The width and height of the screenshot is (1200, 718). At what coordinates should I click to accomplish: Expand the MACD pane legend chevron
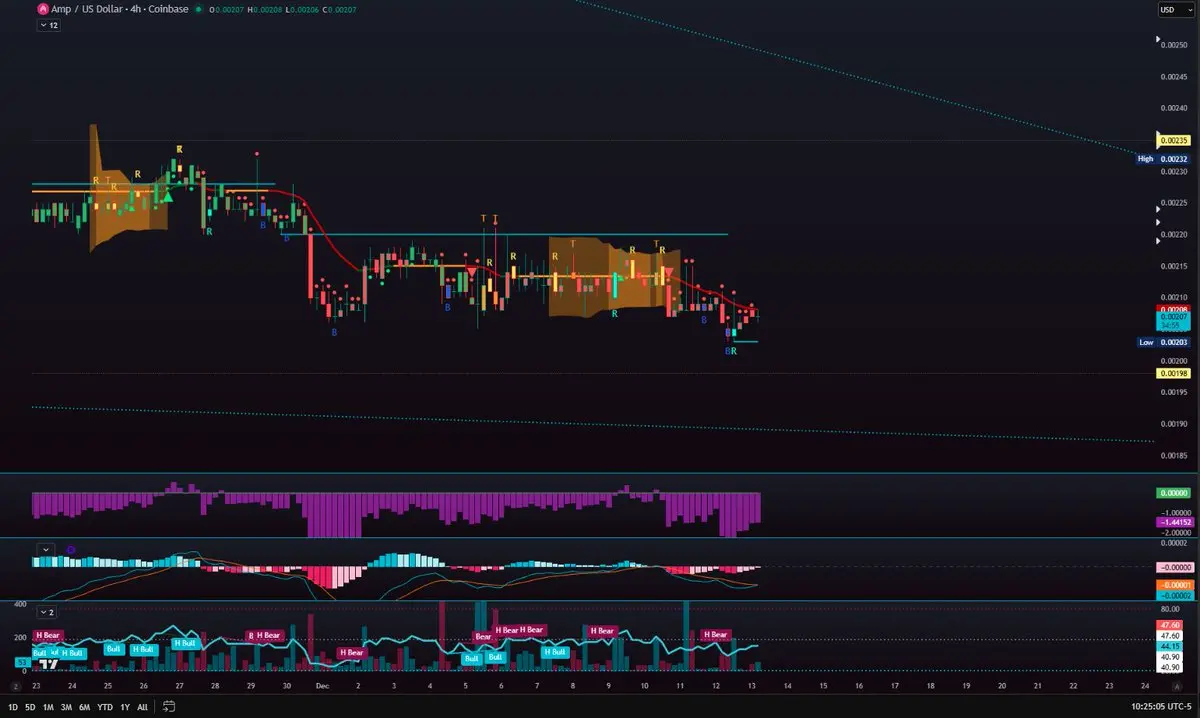pos(44,549)
